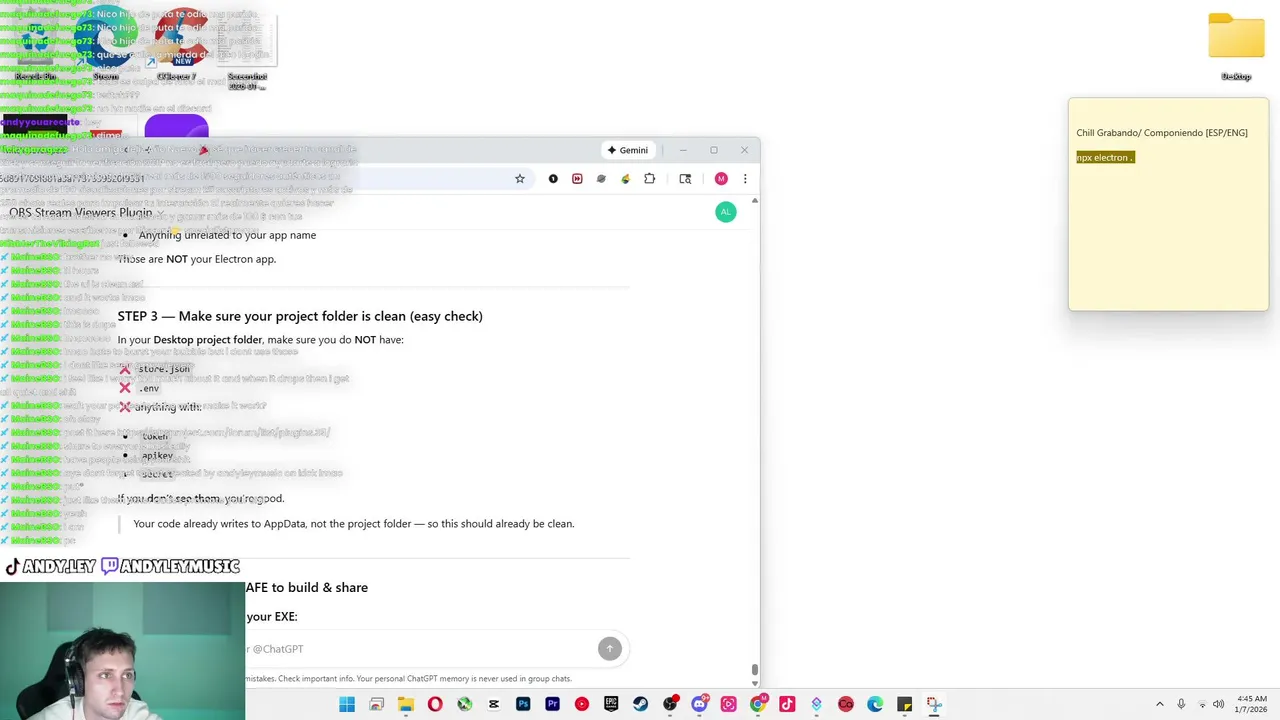
Task: Click the 'Message @ChatGPT' input field
Action: point(420,649)
